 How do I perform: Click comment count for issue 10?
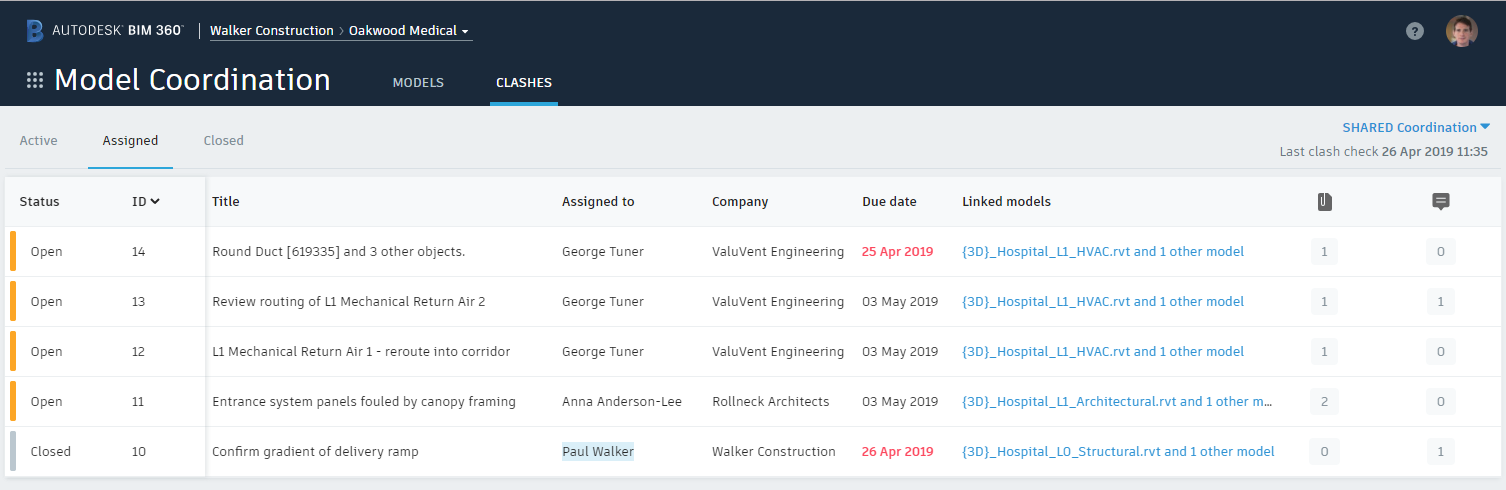(1441, 452)
